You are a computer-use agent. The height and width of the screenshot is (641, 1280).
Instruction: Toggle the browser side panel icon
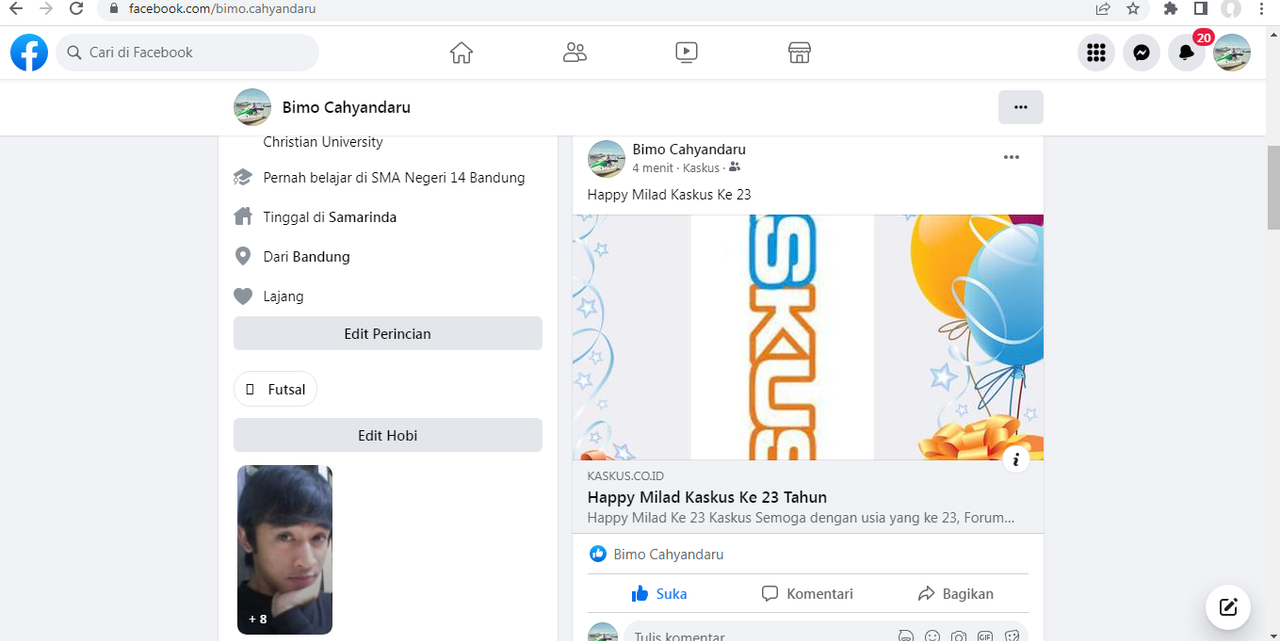[1201, 9]
